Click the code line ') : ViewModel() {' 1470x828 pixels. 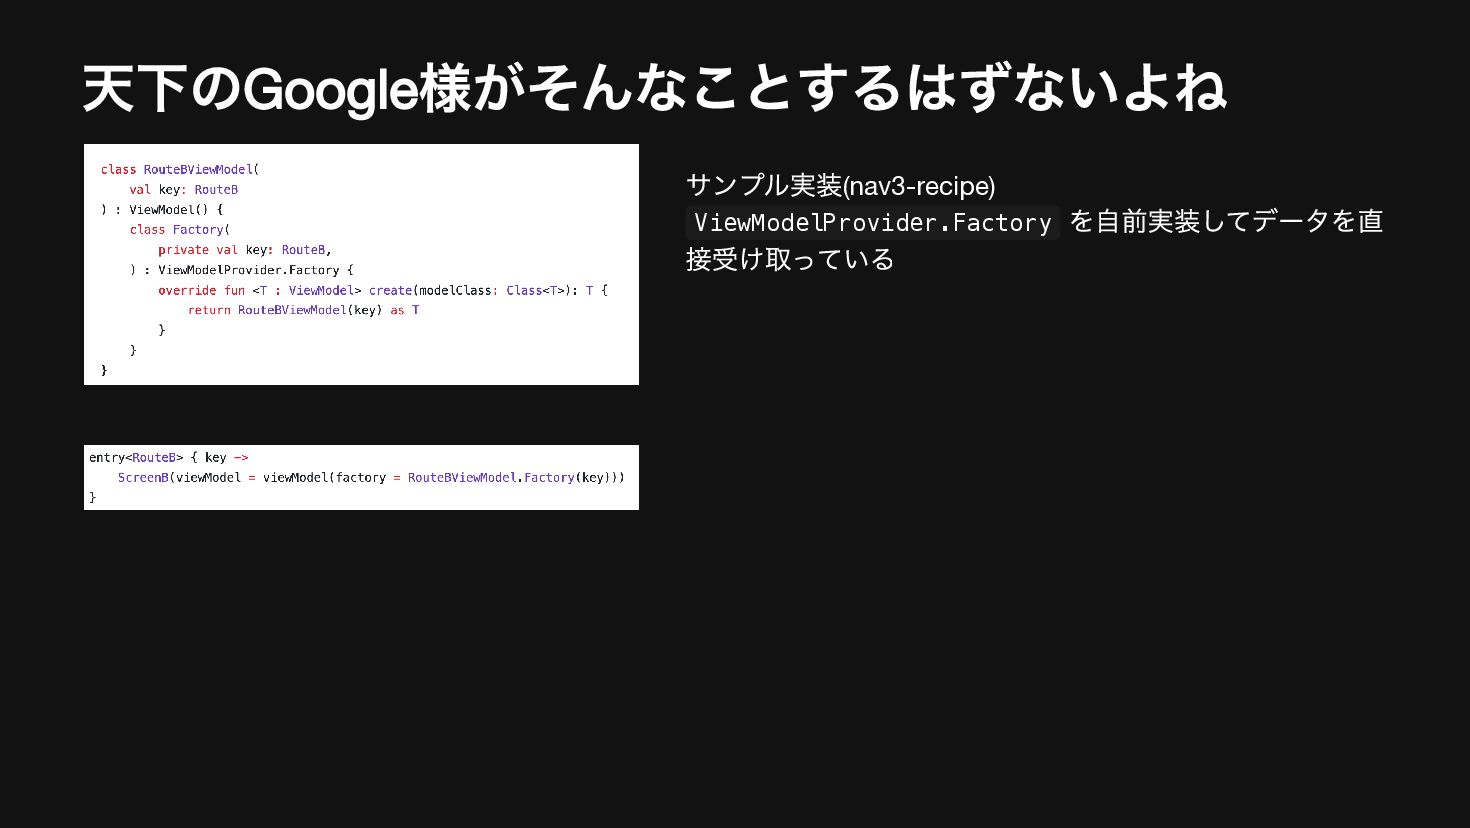162,209
